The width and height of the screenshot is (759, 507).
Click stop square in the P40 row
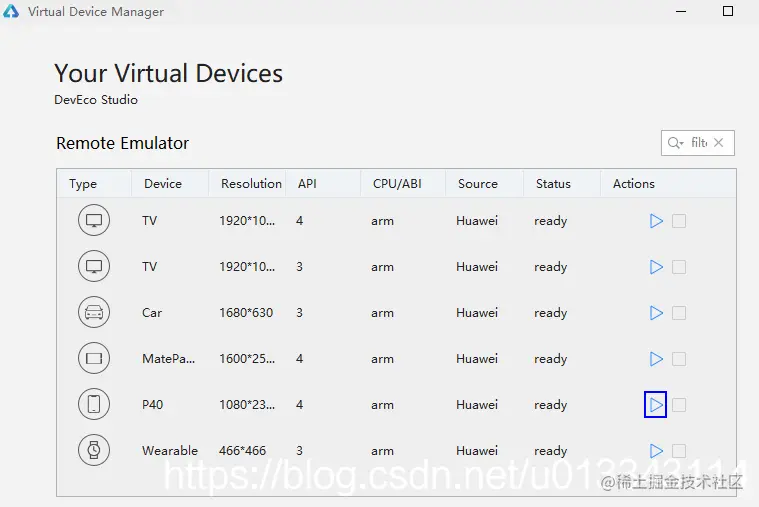coord(679,405)
